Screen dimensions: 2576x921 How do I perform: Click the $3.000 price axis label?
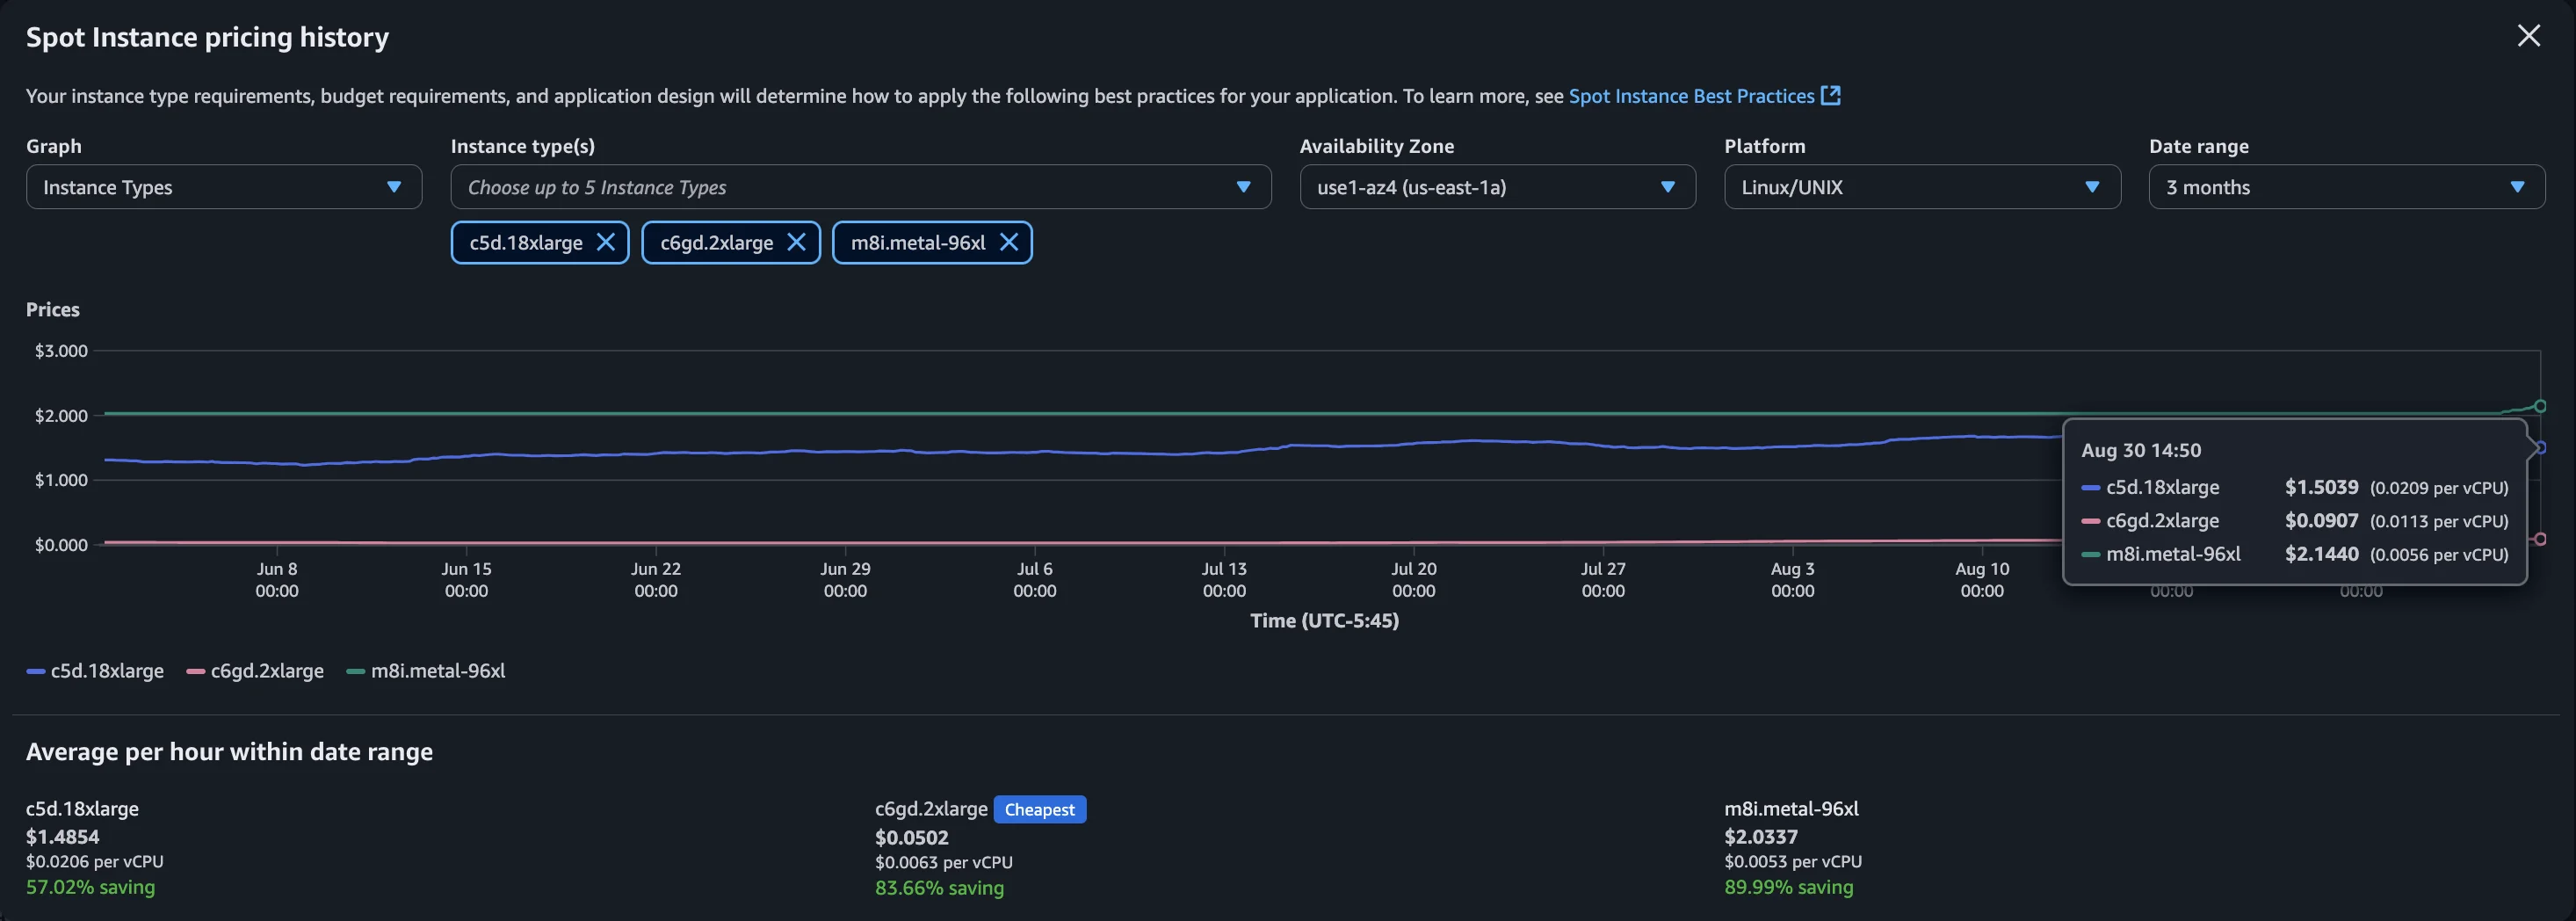click(61, 351)
